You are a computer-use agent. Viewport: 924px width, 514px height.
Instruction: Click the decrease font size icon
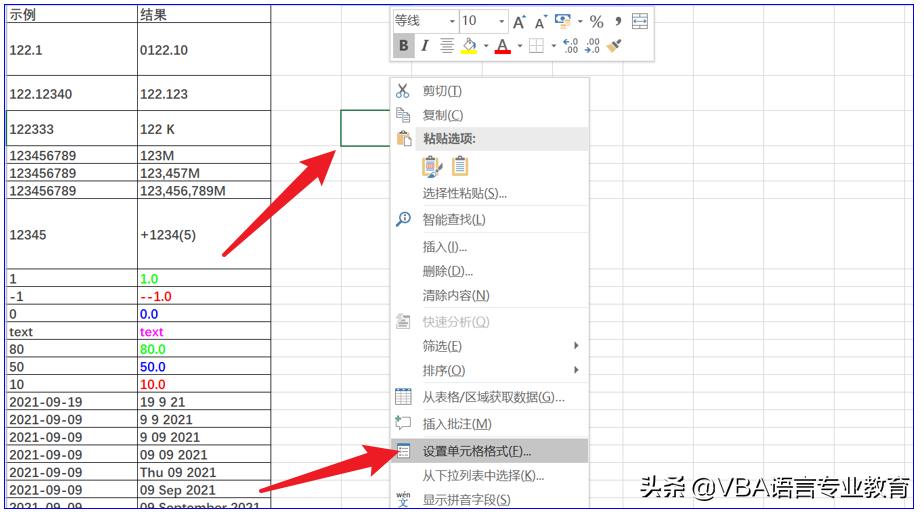click(540, 22)
